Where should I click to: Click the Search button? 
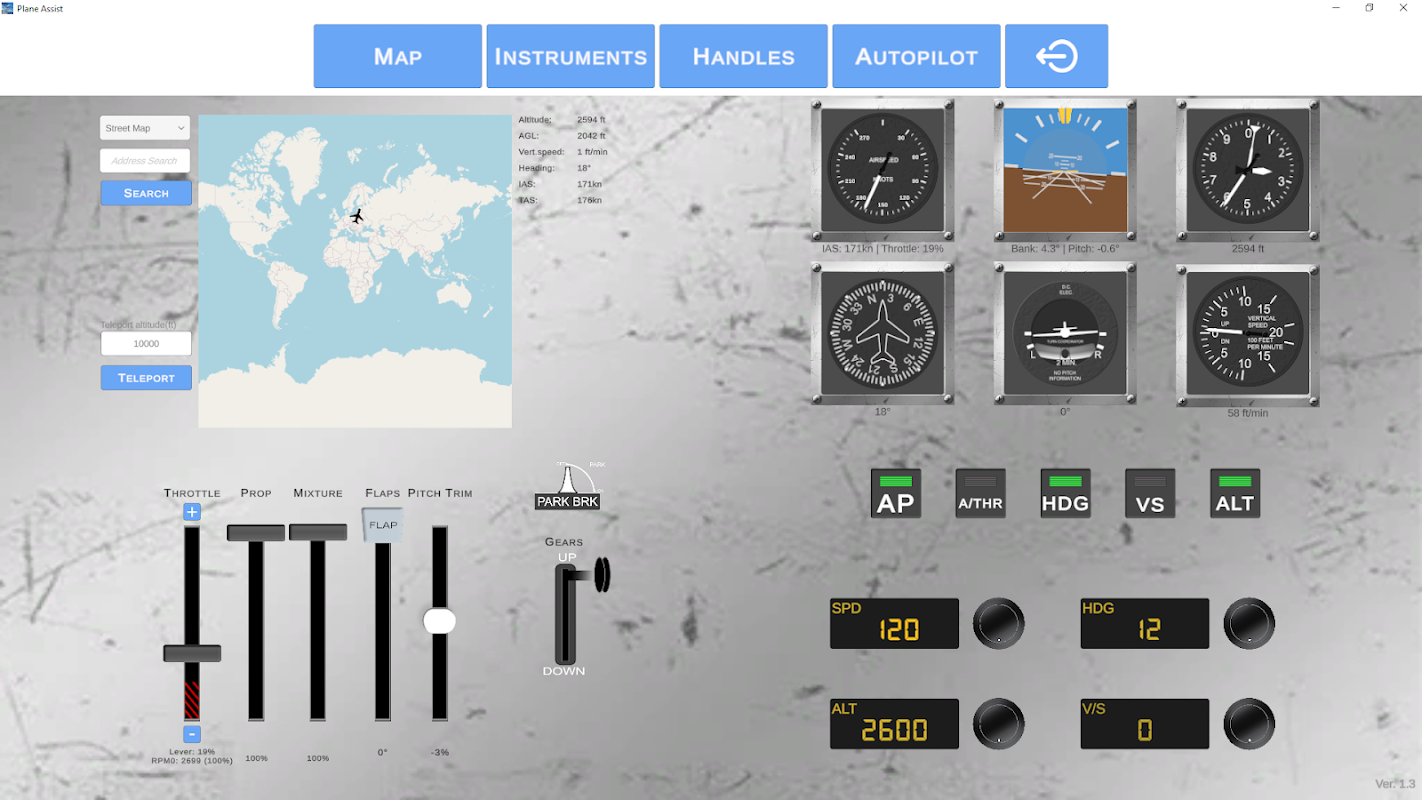click(146, 193)
